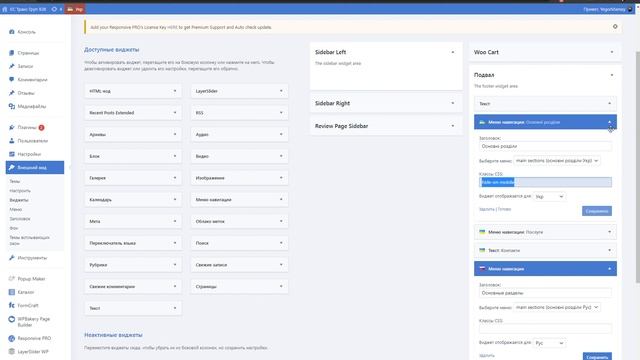This screenshot has height=360, width=640.
Task: Open Комментарии in the admin sidebar
Action: coord(32,80)
